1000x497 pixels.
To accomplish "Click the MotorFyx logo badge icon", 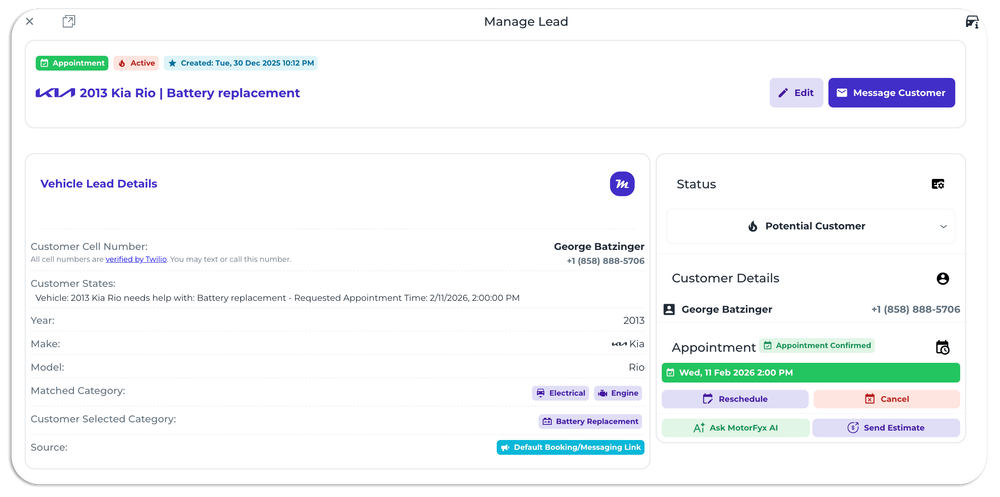I will pyautogui.click(x=622, y=184).
